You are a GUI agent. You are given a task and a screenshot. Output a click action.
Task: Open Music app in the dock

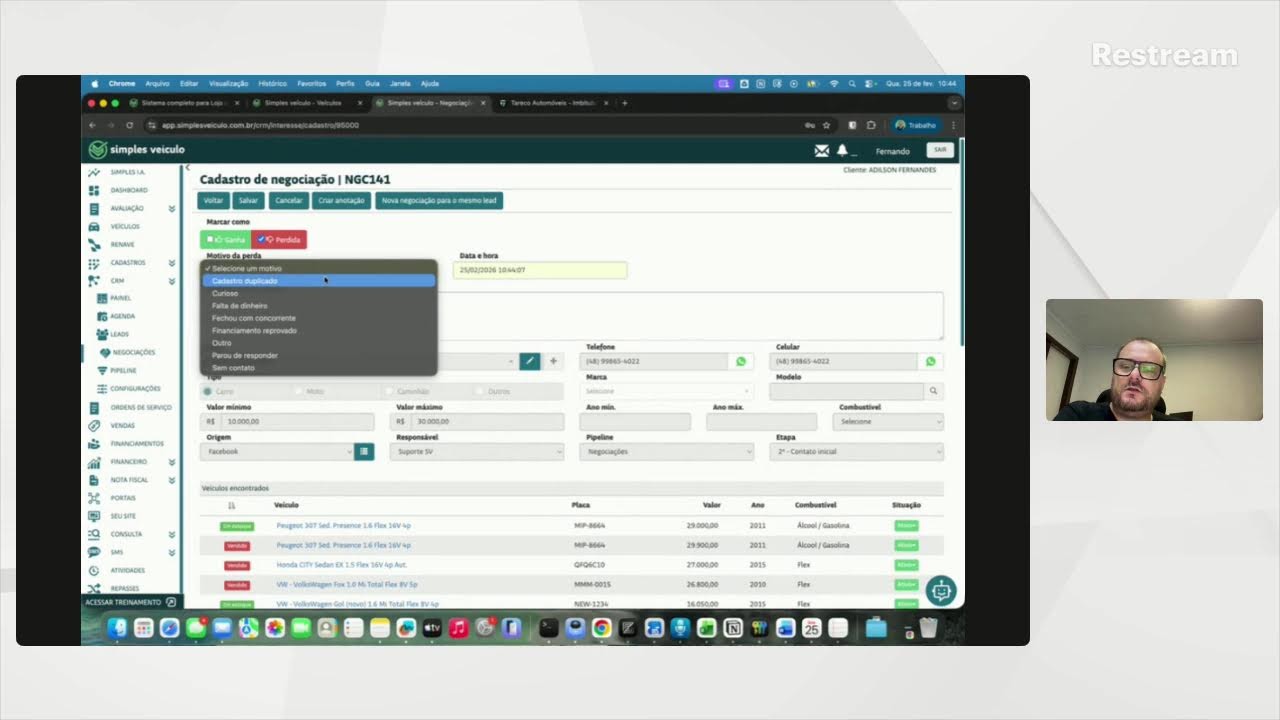(x=458, y=628)
